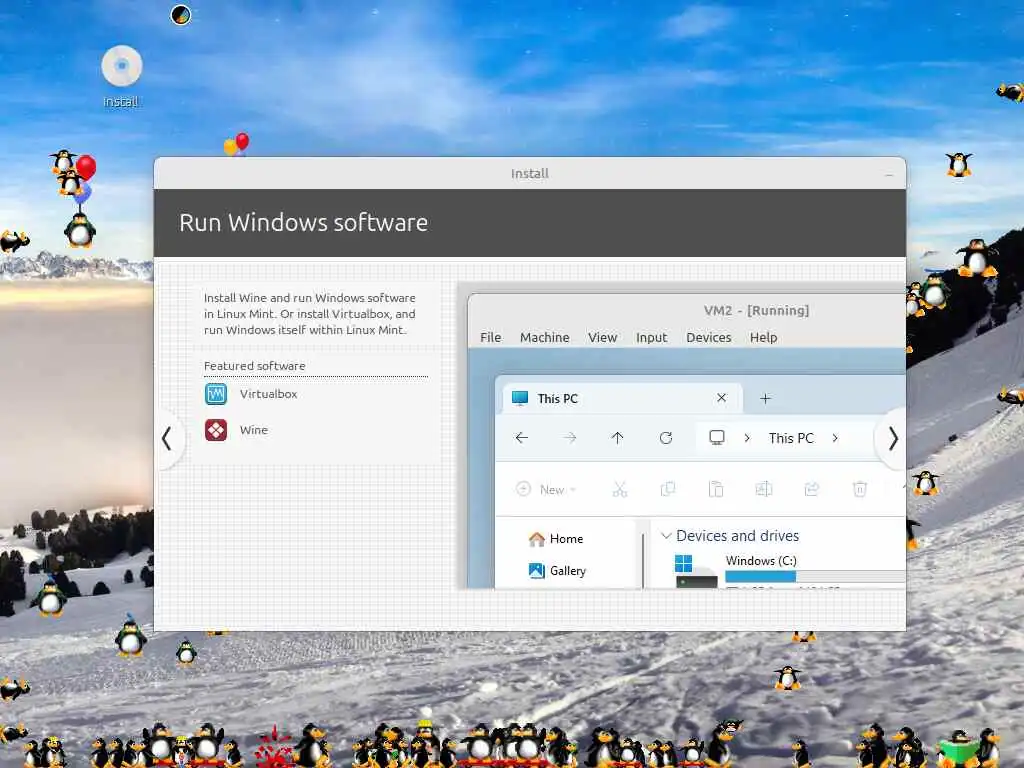Minimize the Install window
Screen dimensions: 1024x768
889,174
